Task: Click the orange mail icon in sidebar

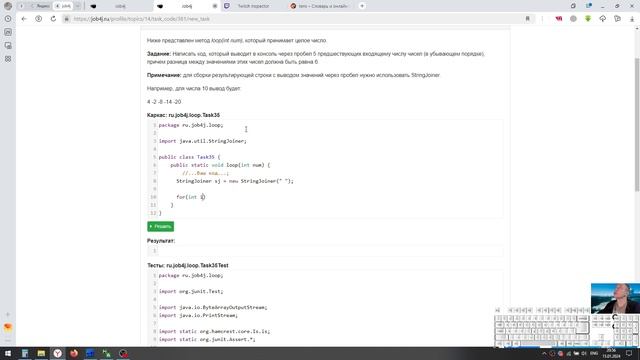Action: [x=8, y=327]
